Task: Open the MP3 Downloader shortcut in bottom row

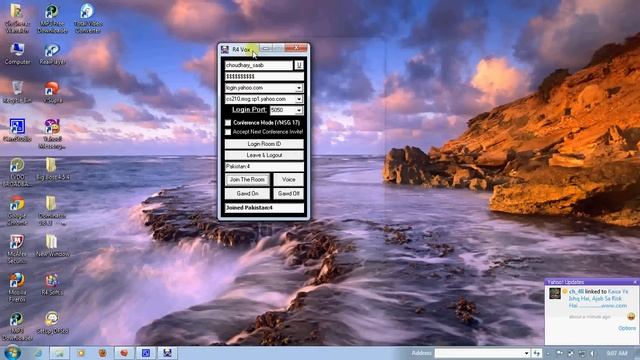Action: click(x=17, y=326)
